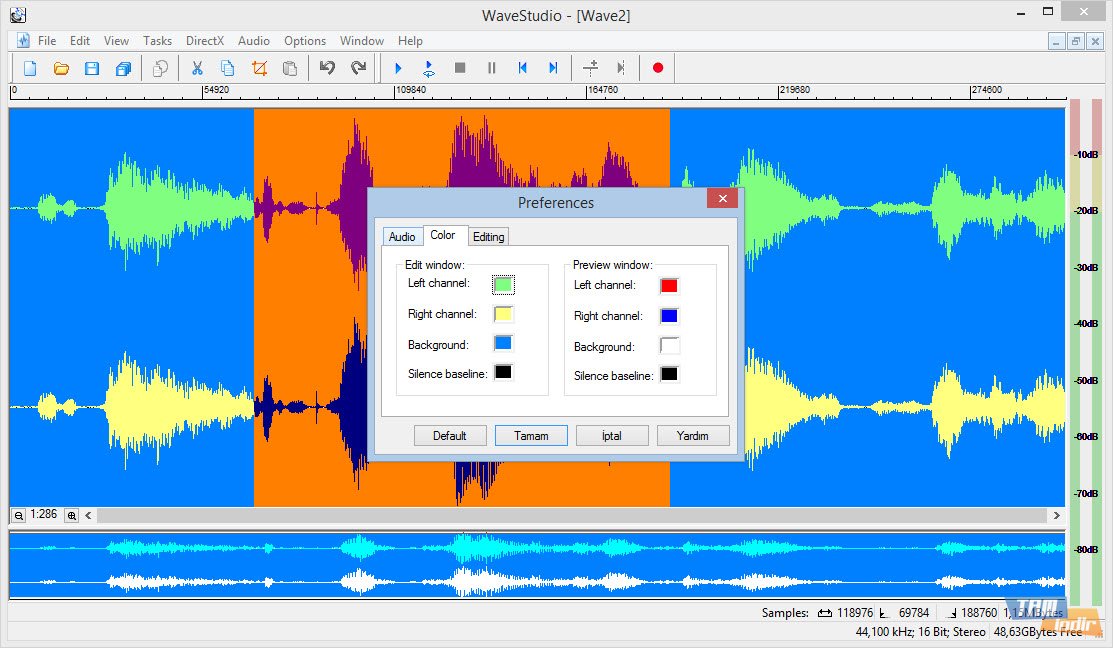Click the Default button in Preferences
The height and width of the screenshot is (648, 1113).
(x=450, y=436)
